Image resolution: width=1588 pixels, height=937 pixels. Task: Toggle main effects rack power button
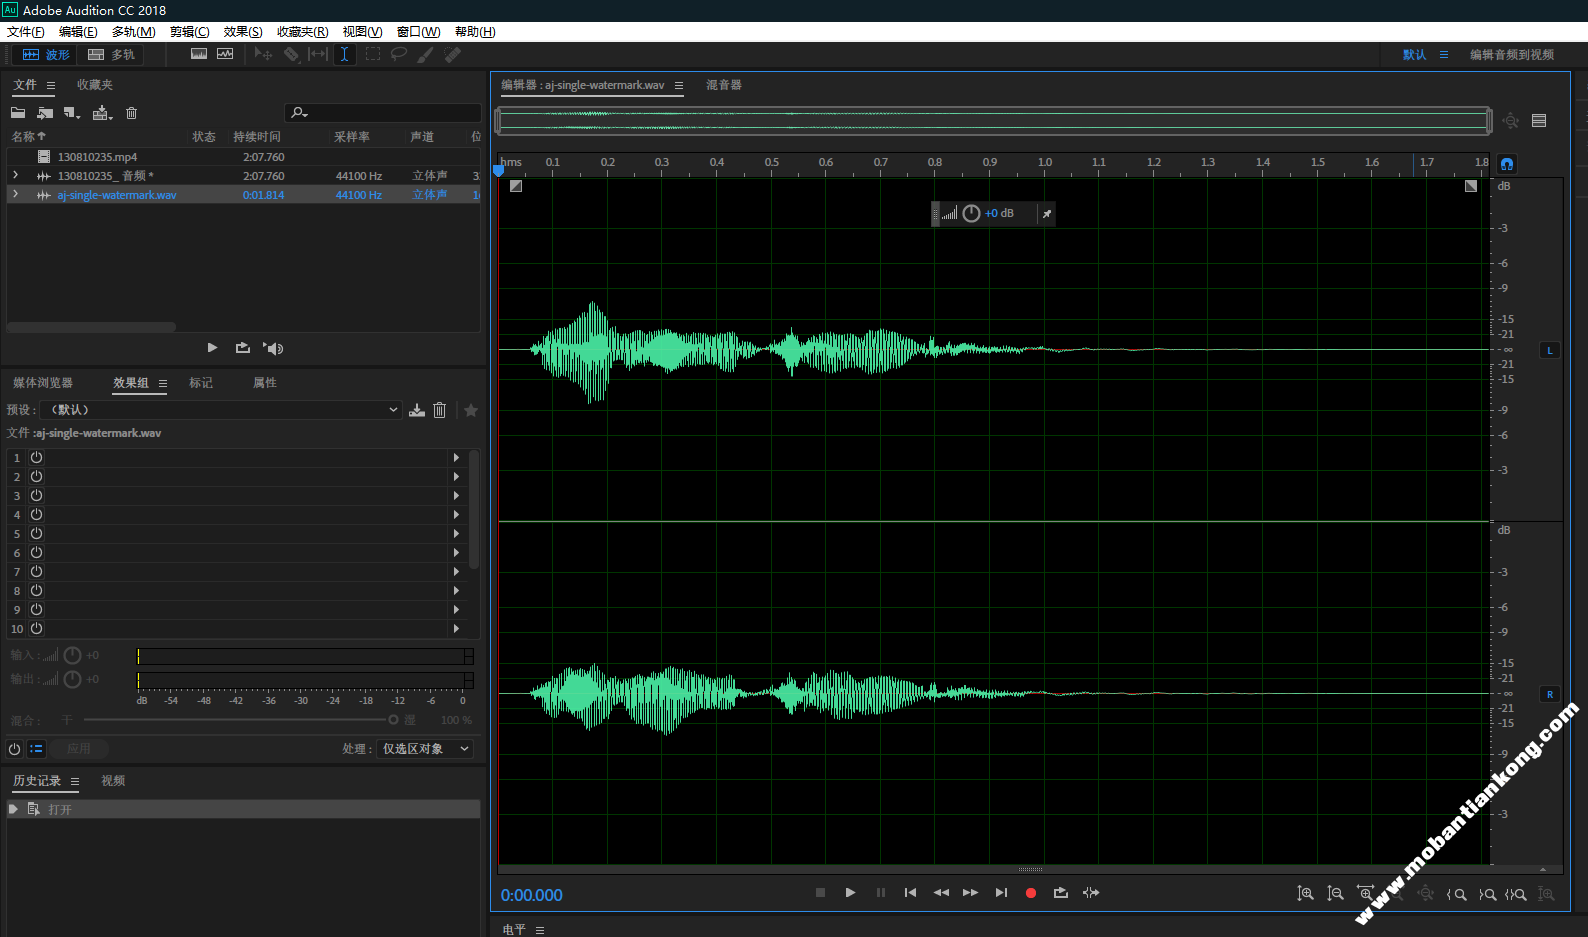tap(14, 748)
